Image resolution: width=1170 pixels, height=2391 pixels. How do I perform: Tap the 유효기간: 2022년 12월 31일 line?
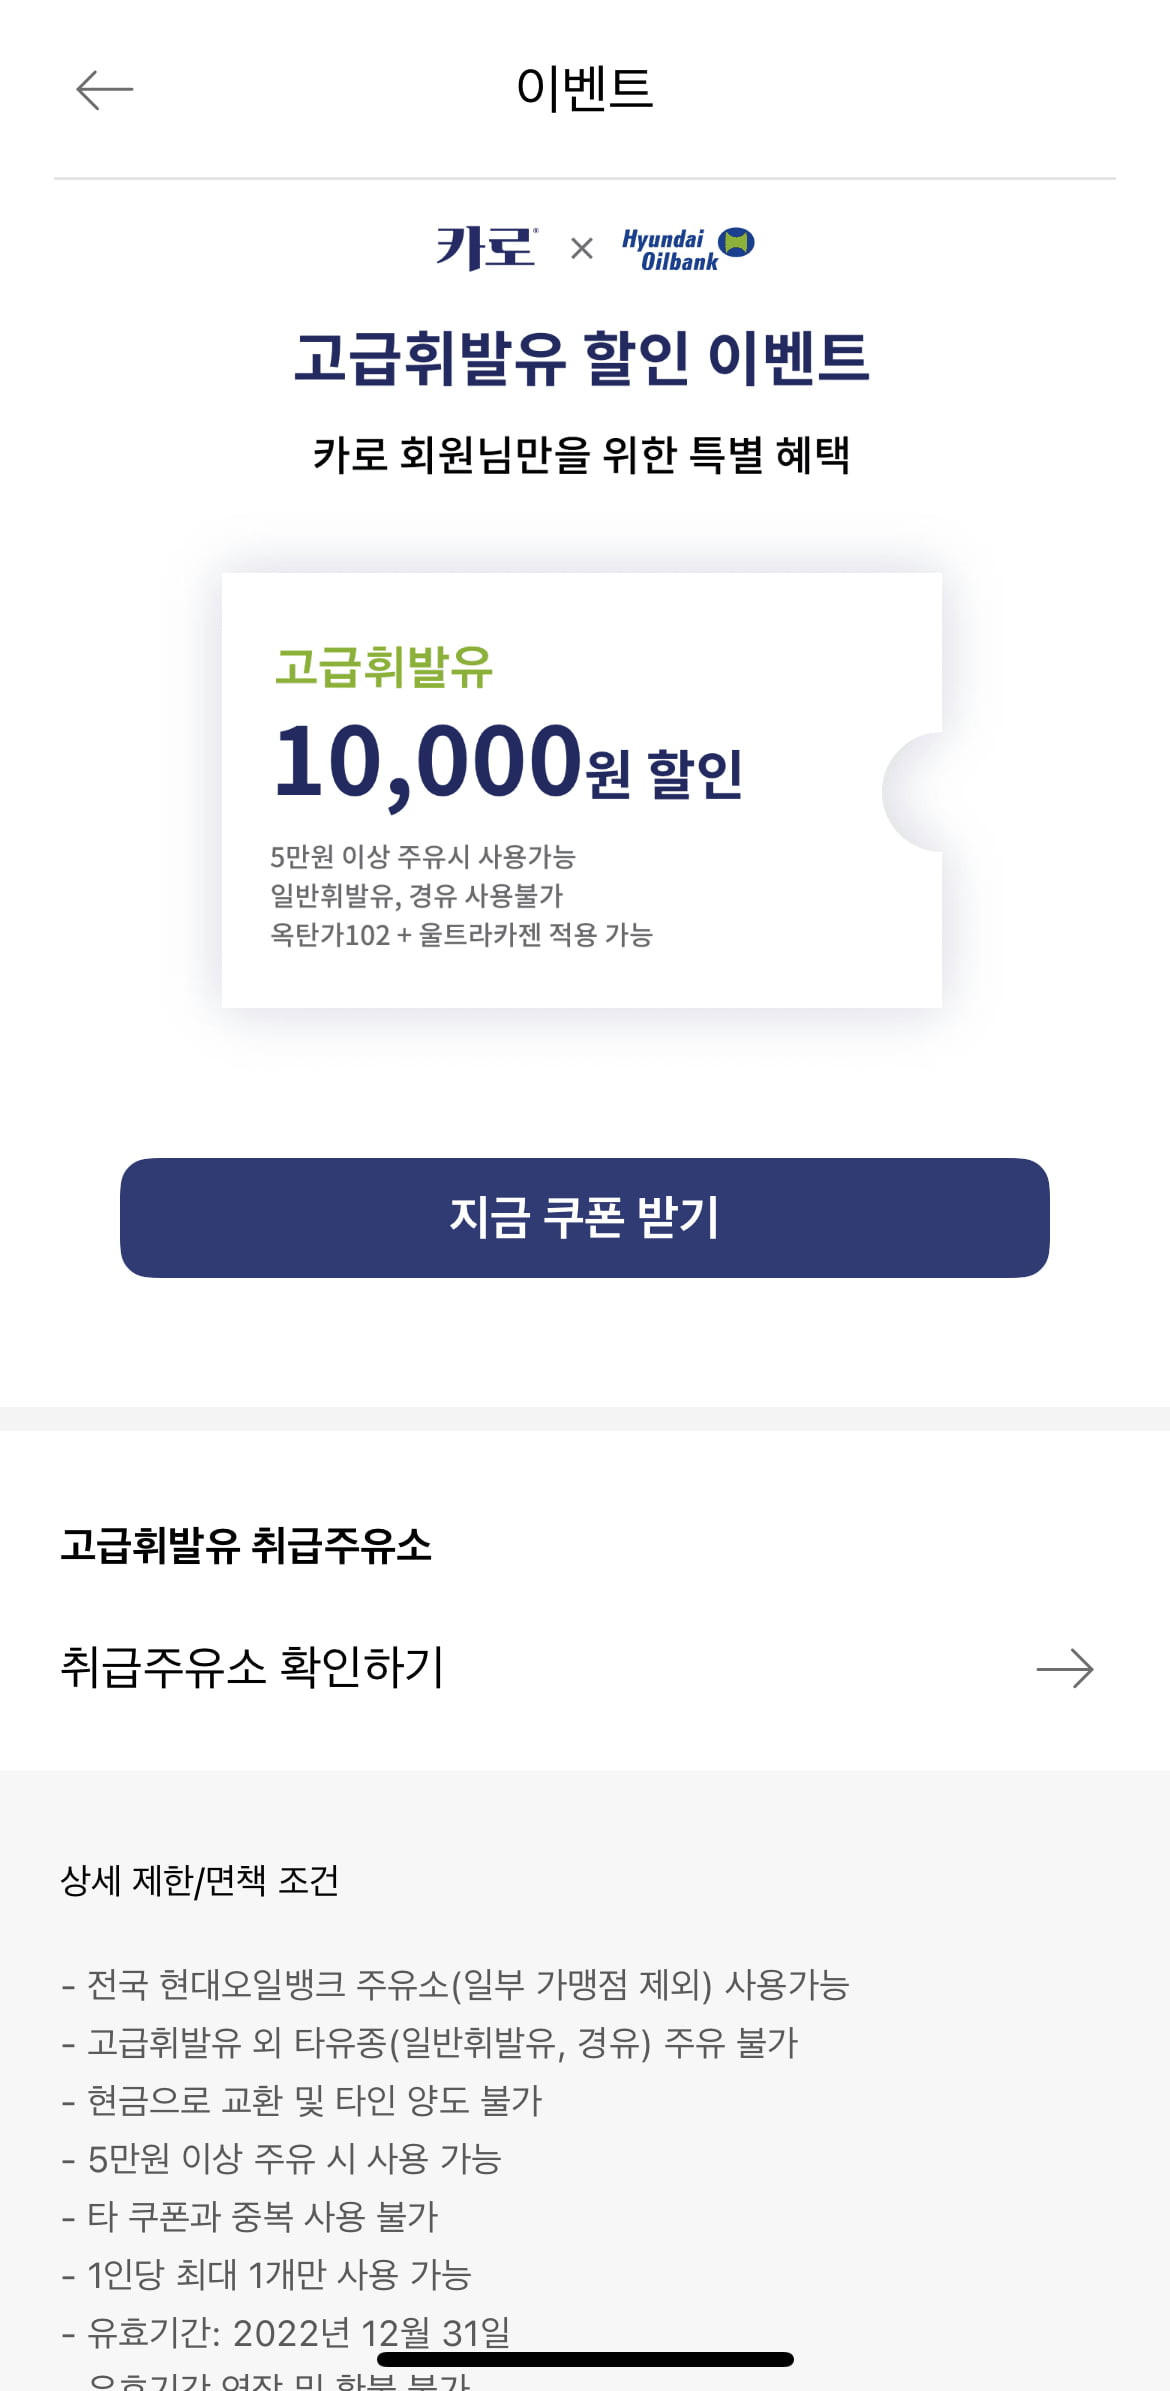point(286,2333)
